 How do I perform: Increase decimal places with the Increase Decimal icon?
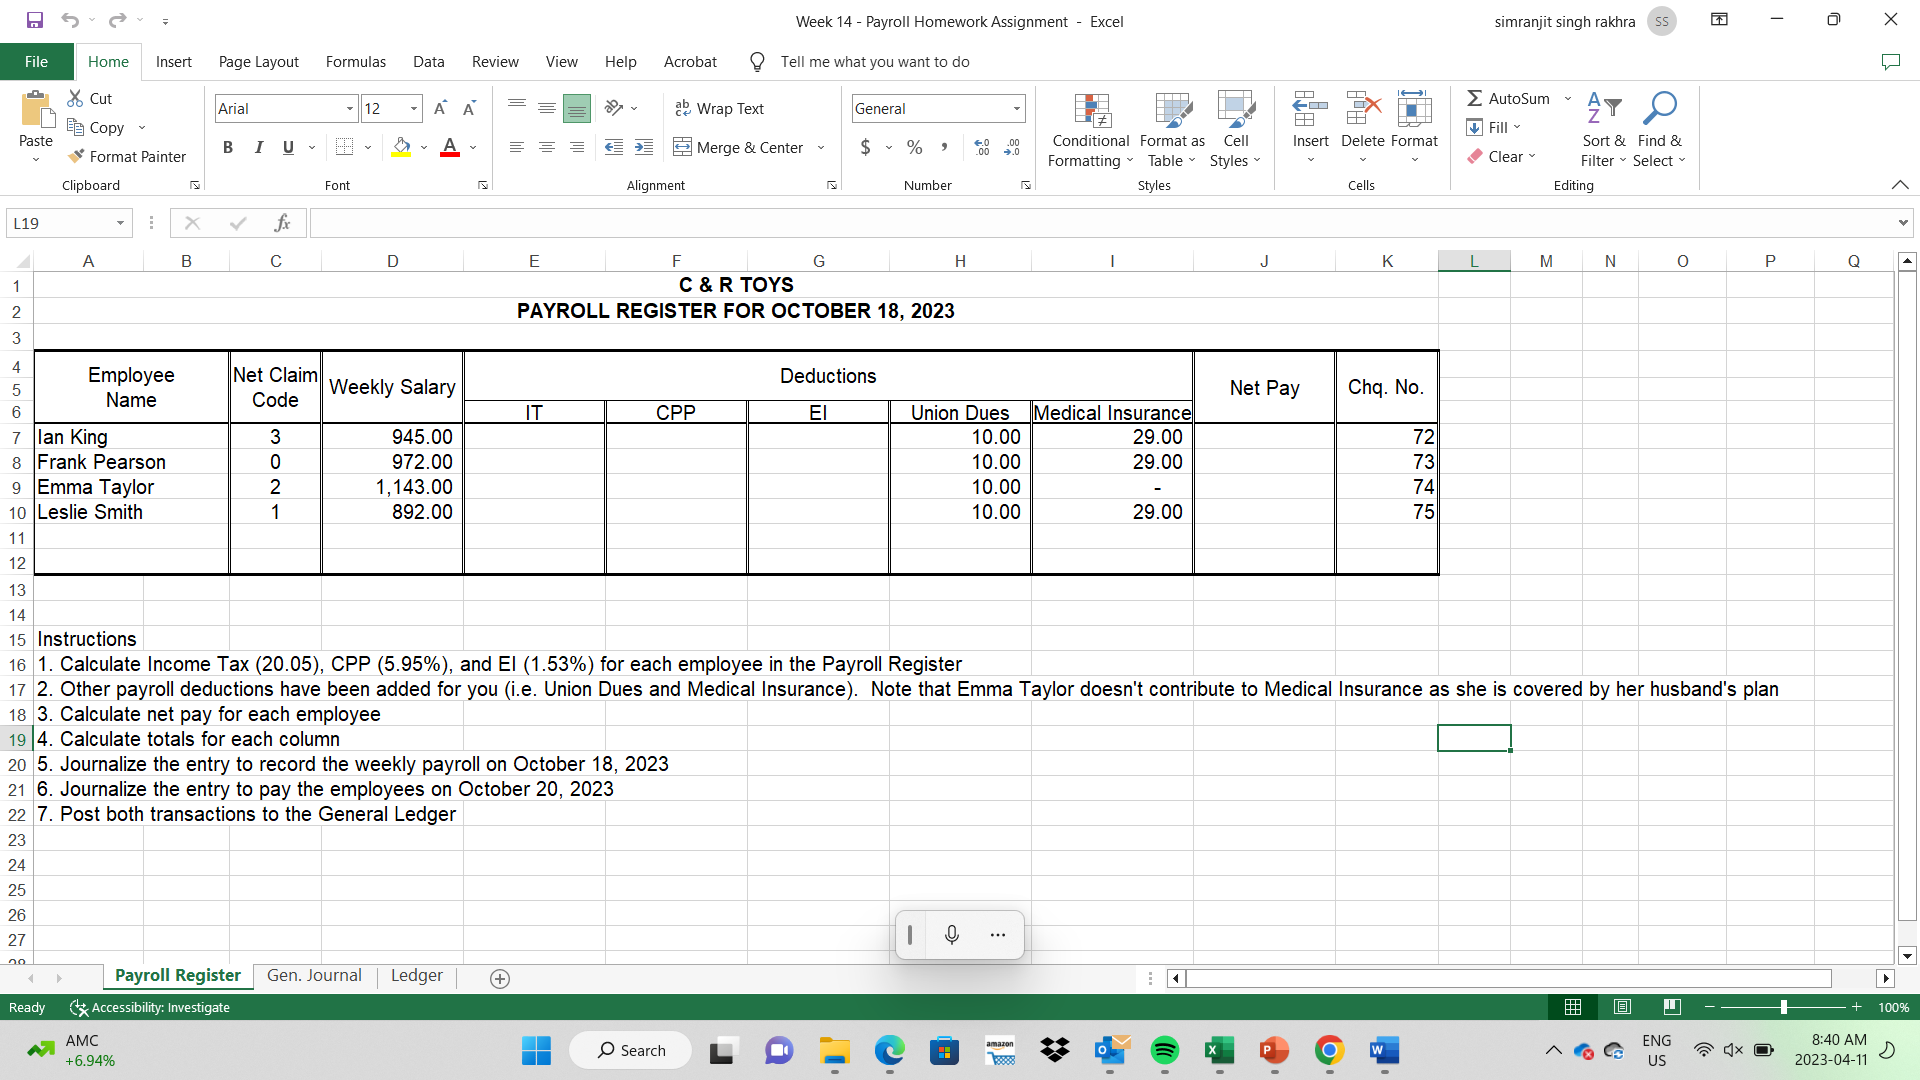(981, 147)
